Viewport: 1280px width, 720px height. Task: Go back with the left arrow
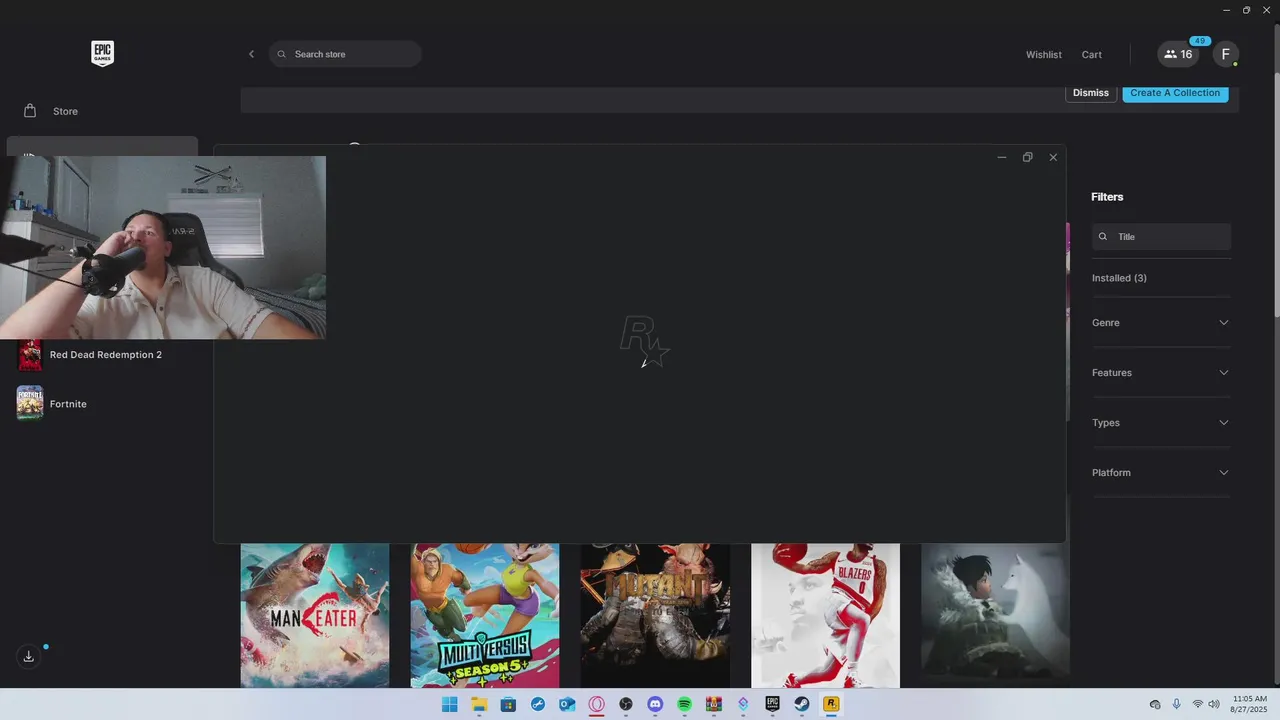tap(251, 54)
